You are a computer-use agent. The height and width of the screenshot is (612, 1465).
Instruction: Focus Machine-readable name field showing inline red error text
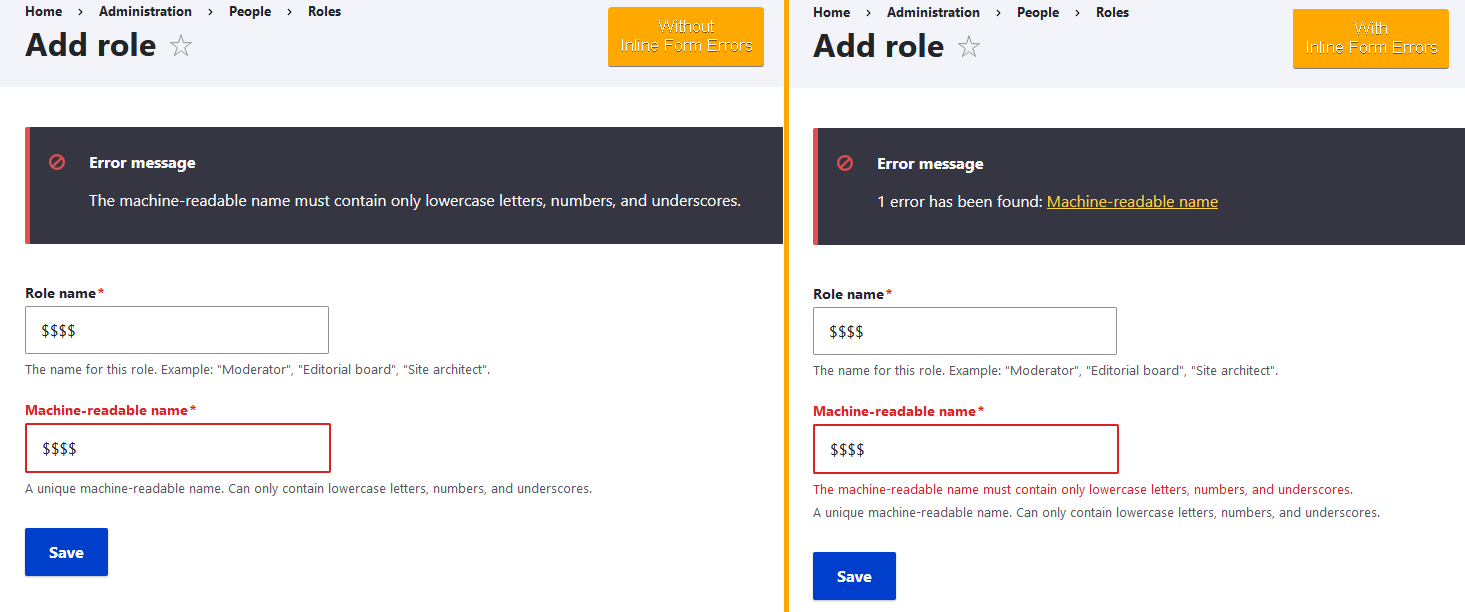(965, 449)
